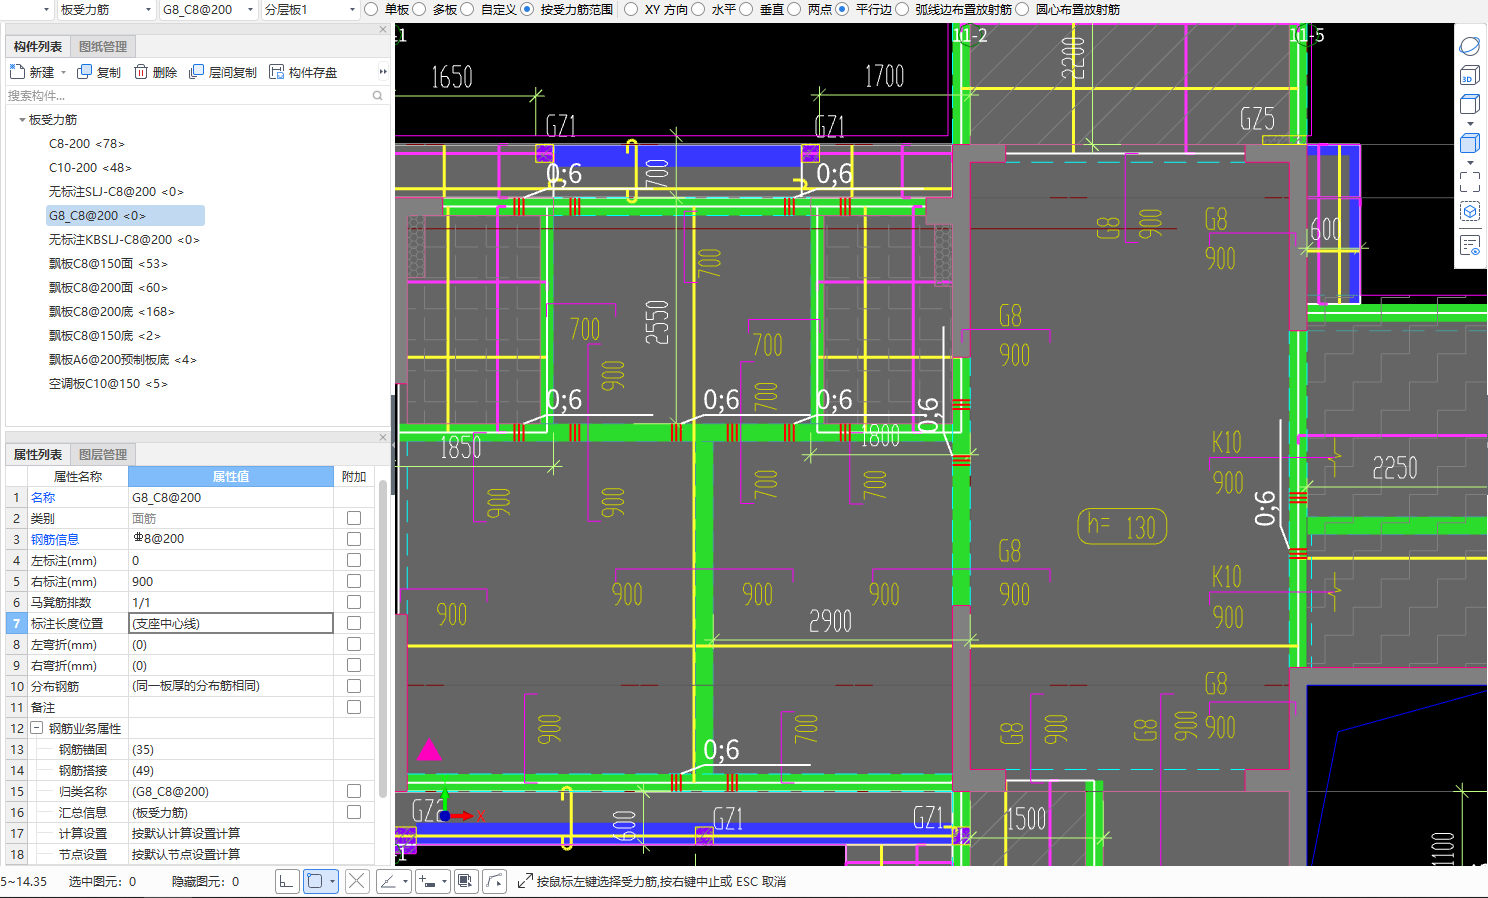Image resolution: width=1488 pixels, height=898 pixels.
Task: Select the 多板 radio option
Action: pyautogui.click(x=419, y=9)
